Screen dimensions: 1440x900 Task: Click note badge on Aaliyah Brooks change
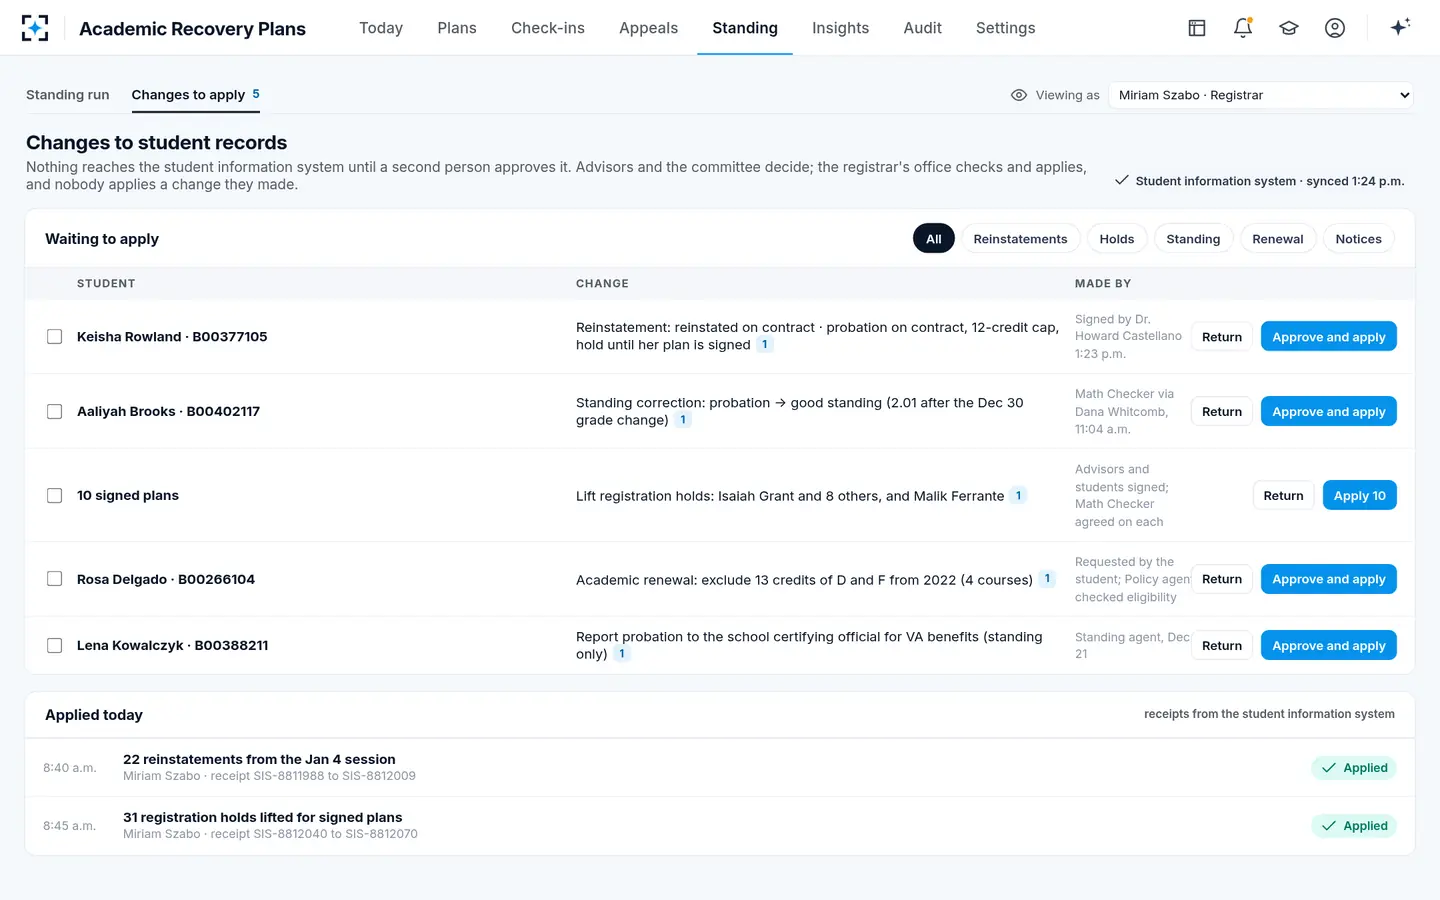pos(683,420)
